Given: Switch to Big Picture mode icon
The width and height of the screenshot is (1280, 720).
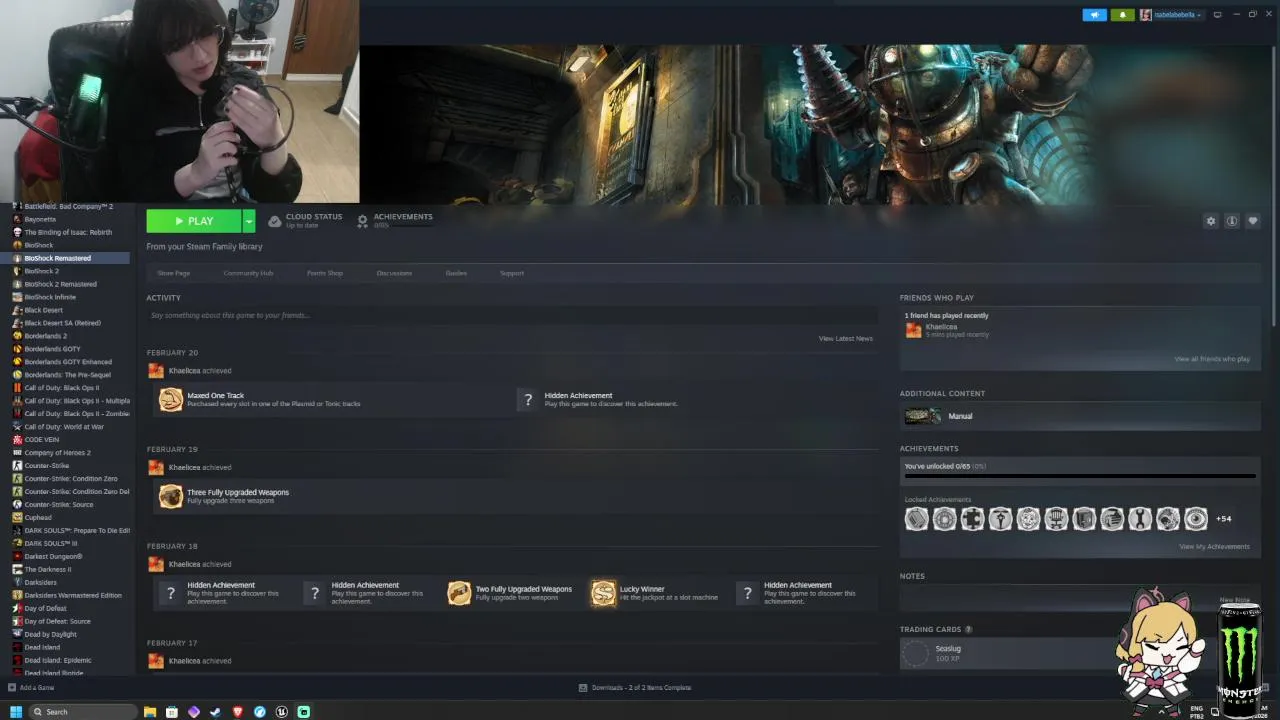Looking at the screenshot, I should pyautogui.click(x=1217, y=15).
